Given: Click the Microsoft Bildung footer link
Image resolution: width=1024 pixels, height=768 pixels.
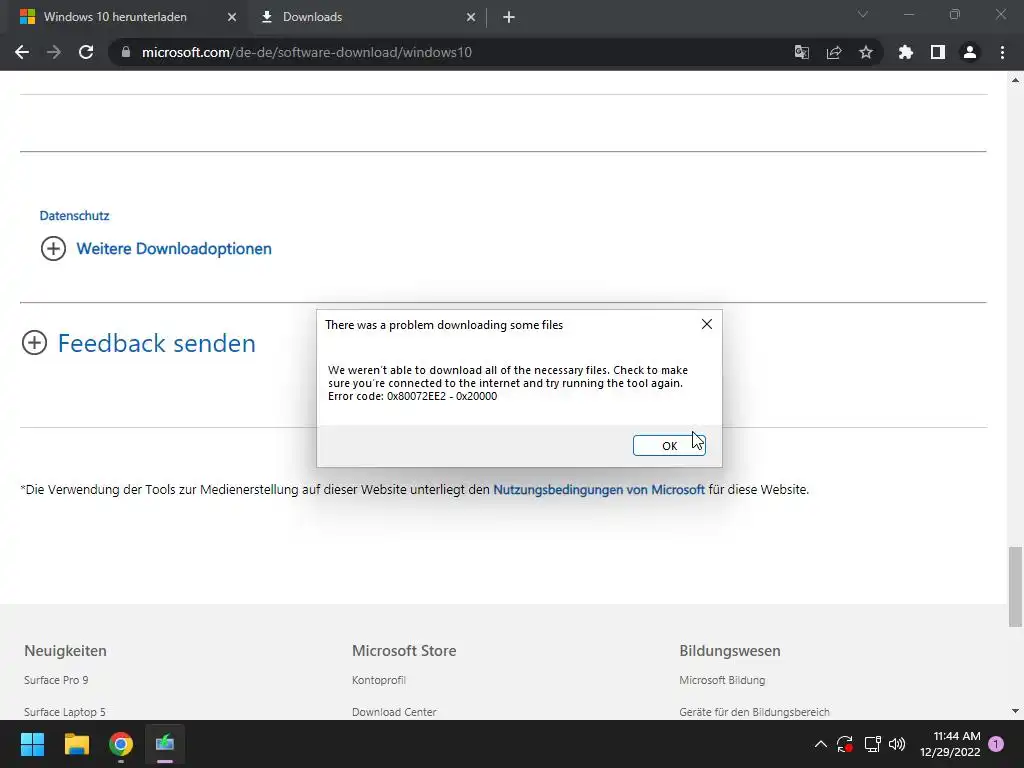Looking at the screenshot, I should pyautogui.click(x=722, y=680).
